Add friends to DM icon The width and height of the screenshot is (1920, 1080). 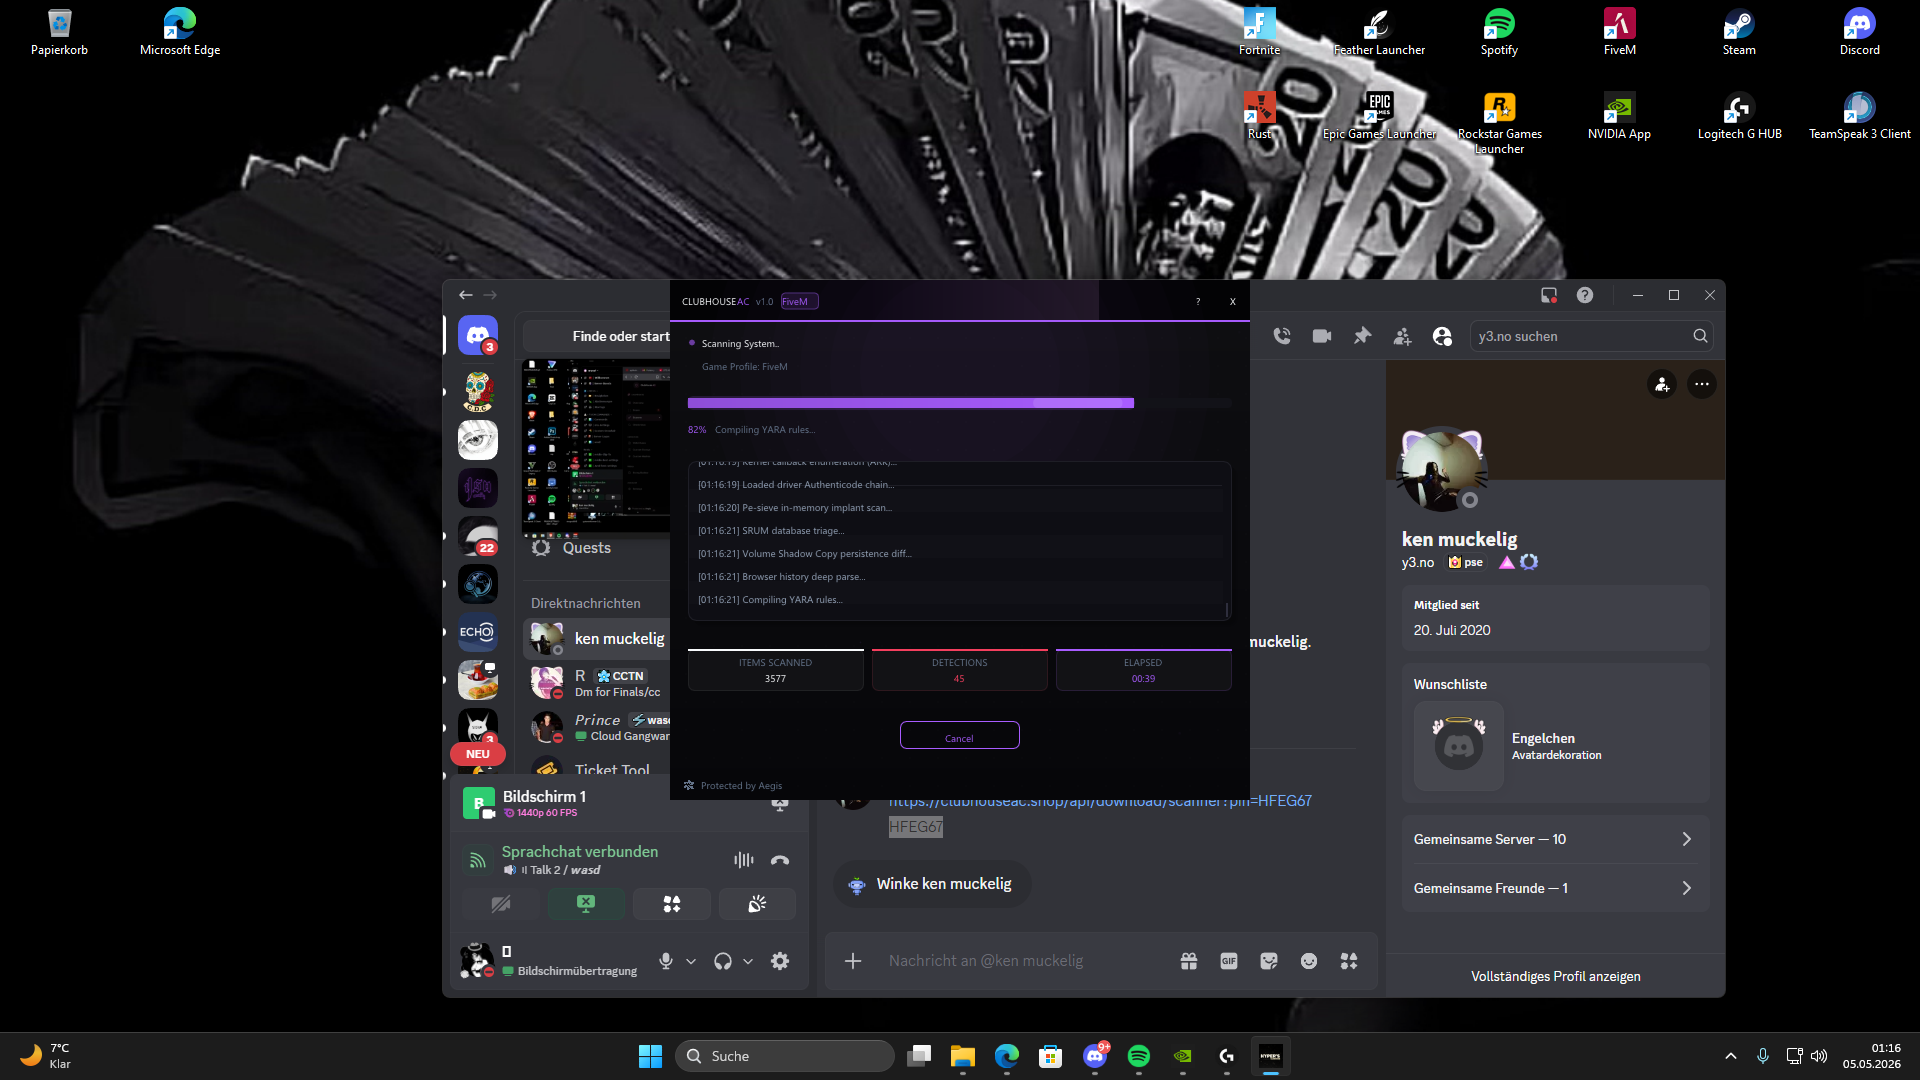pos(1402,337)
